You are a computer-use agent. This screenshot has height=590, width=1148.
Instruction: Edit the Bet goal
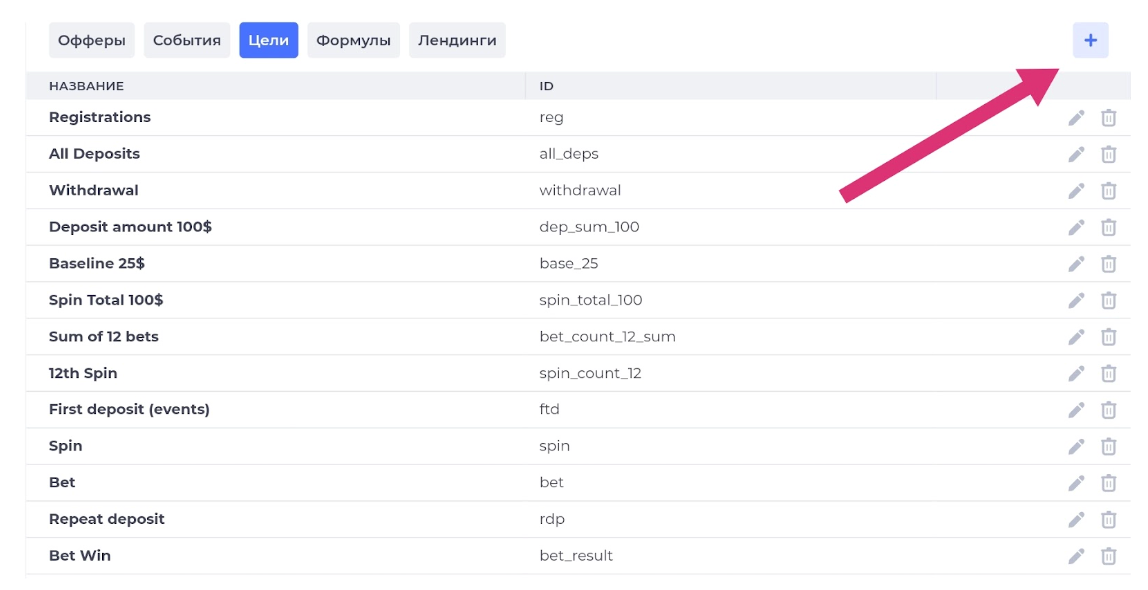click(1076, 483)
